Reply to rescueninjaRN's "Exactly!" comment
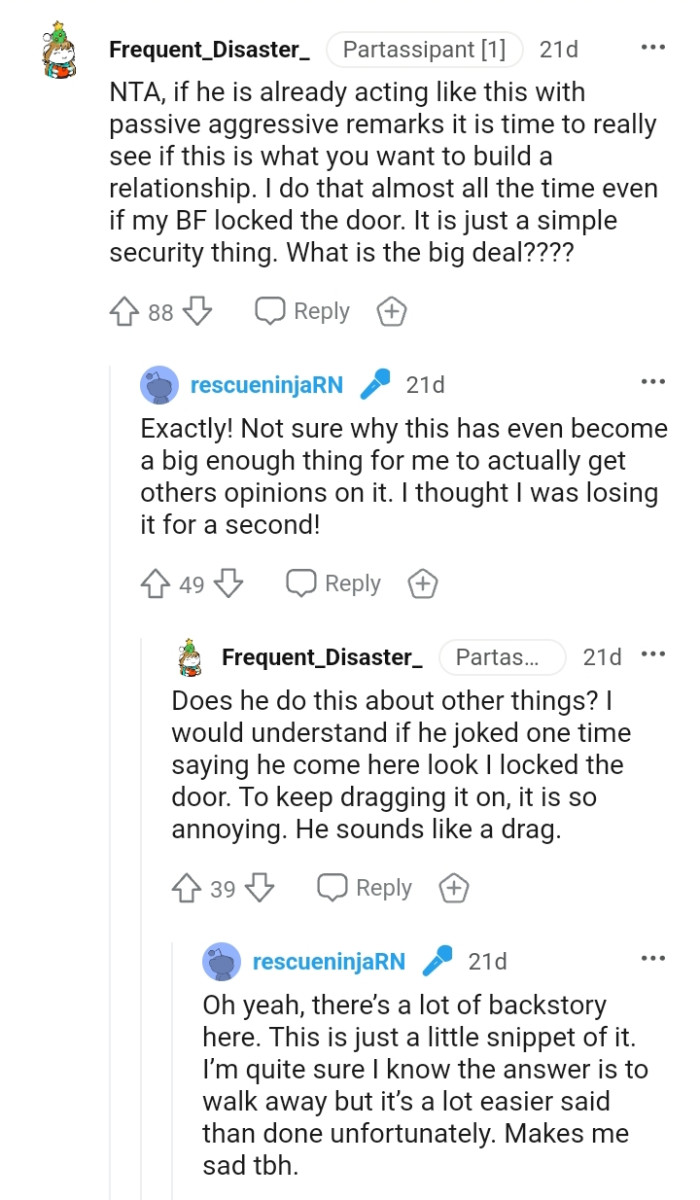The image size is (700, 1200). (x=331, y=583)
